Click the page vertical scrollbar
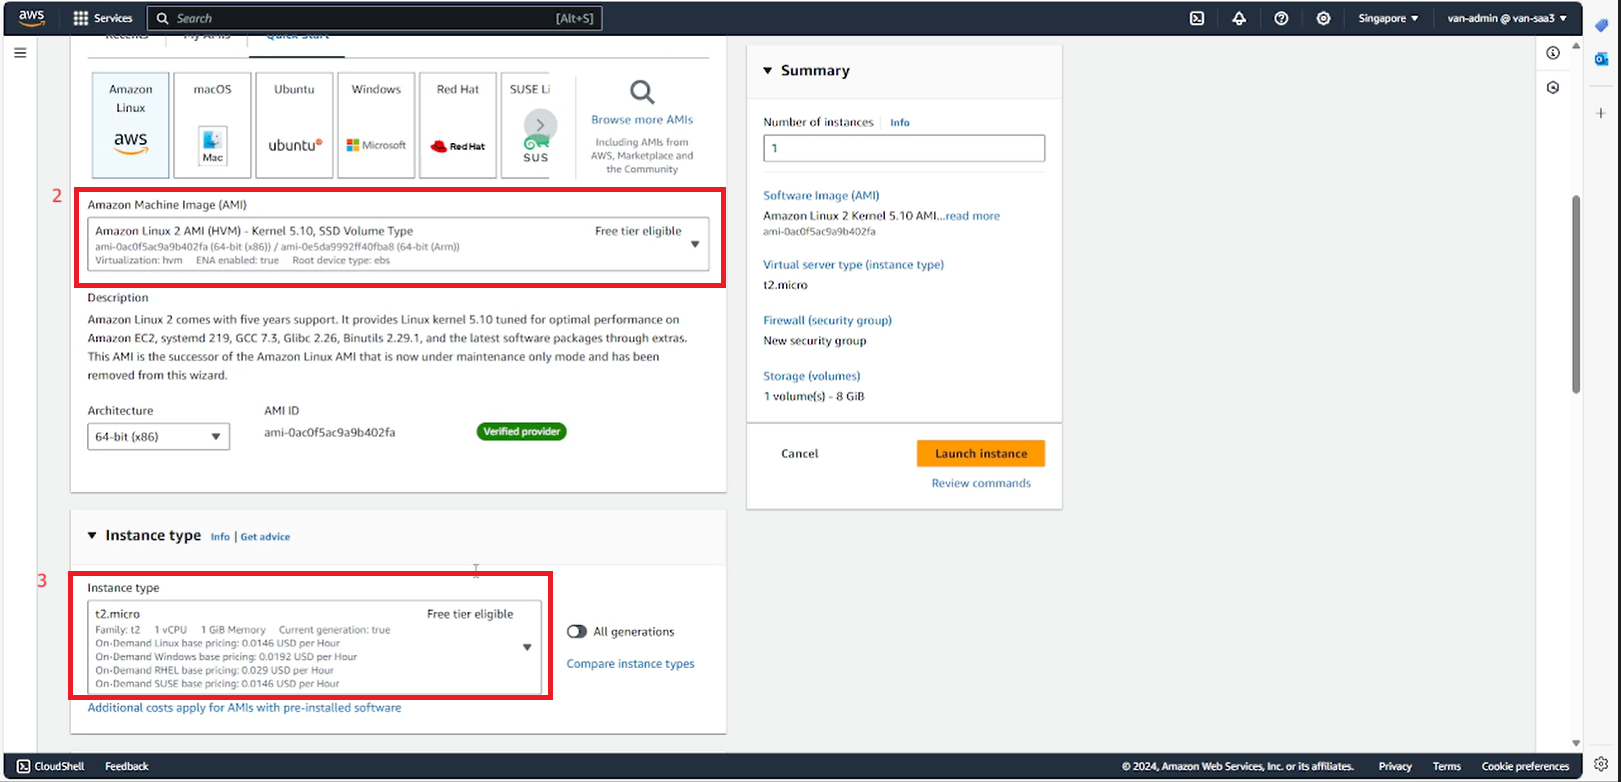 (1576, 294)
